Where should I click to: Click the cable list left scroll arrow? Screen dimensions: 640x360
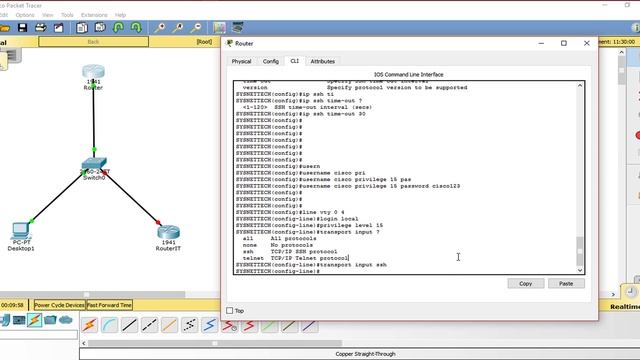[84, 343]
